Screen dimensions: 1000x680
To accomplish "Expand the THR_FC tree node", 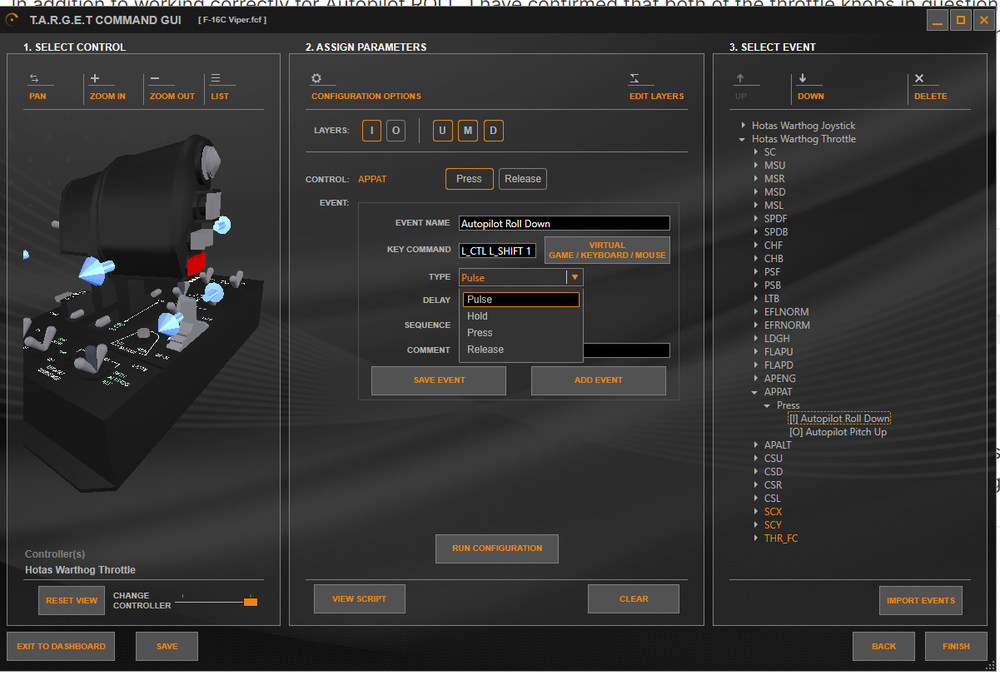I will click(x=756, y=538).
